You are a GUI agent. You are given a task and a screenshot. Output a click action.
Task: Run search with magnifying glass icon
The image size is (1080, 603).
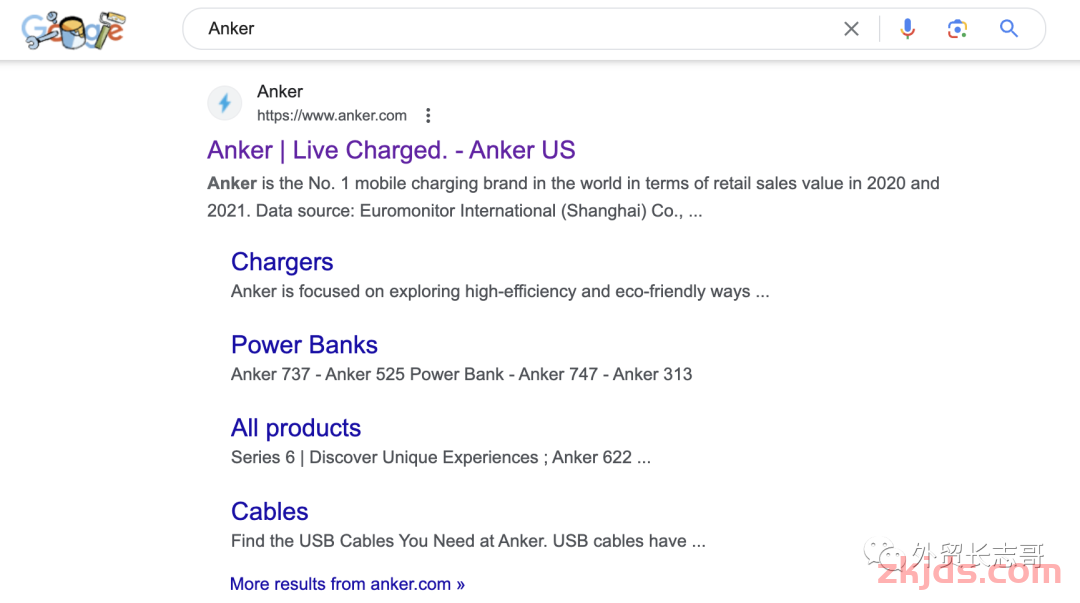tap(1008, 29)
